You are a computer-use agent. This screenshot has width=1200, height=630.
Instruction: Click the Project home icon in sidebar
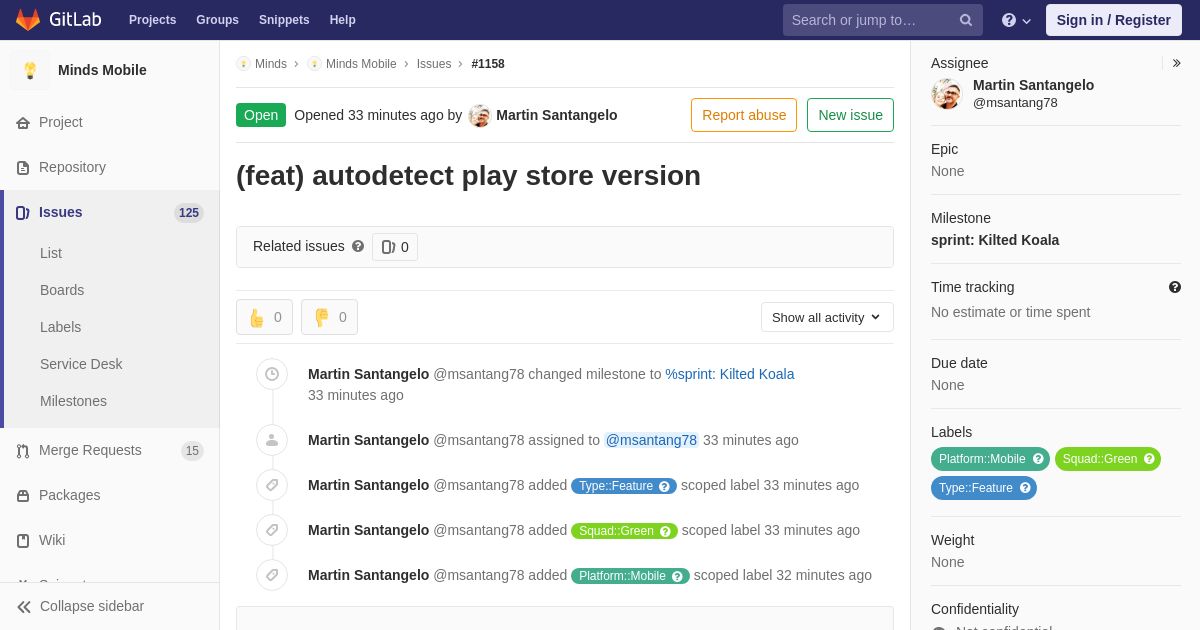tap(23, 123)
